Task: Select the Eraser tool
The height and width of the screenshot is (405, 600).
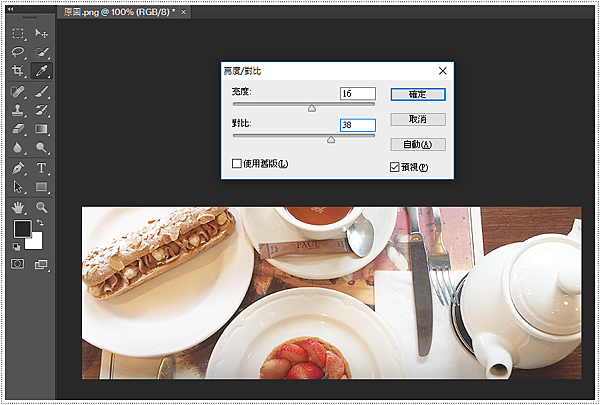Action: click(18, 129)
